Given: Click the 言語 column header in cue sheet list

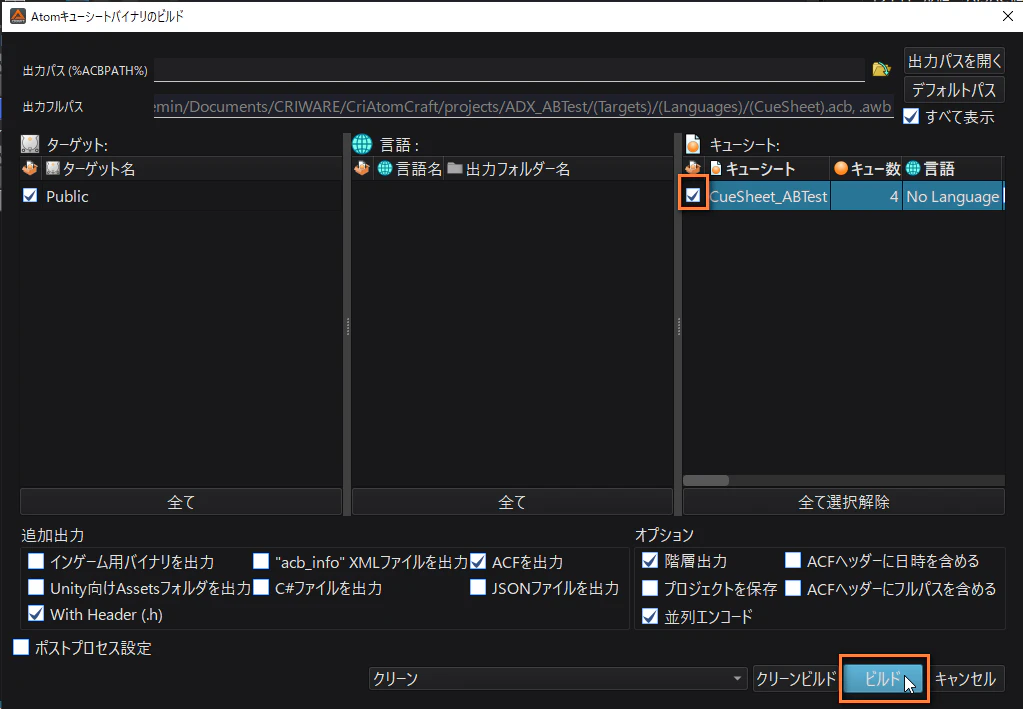Looking at the screenshot, I should [953, 169].
